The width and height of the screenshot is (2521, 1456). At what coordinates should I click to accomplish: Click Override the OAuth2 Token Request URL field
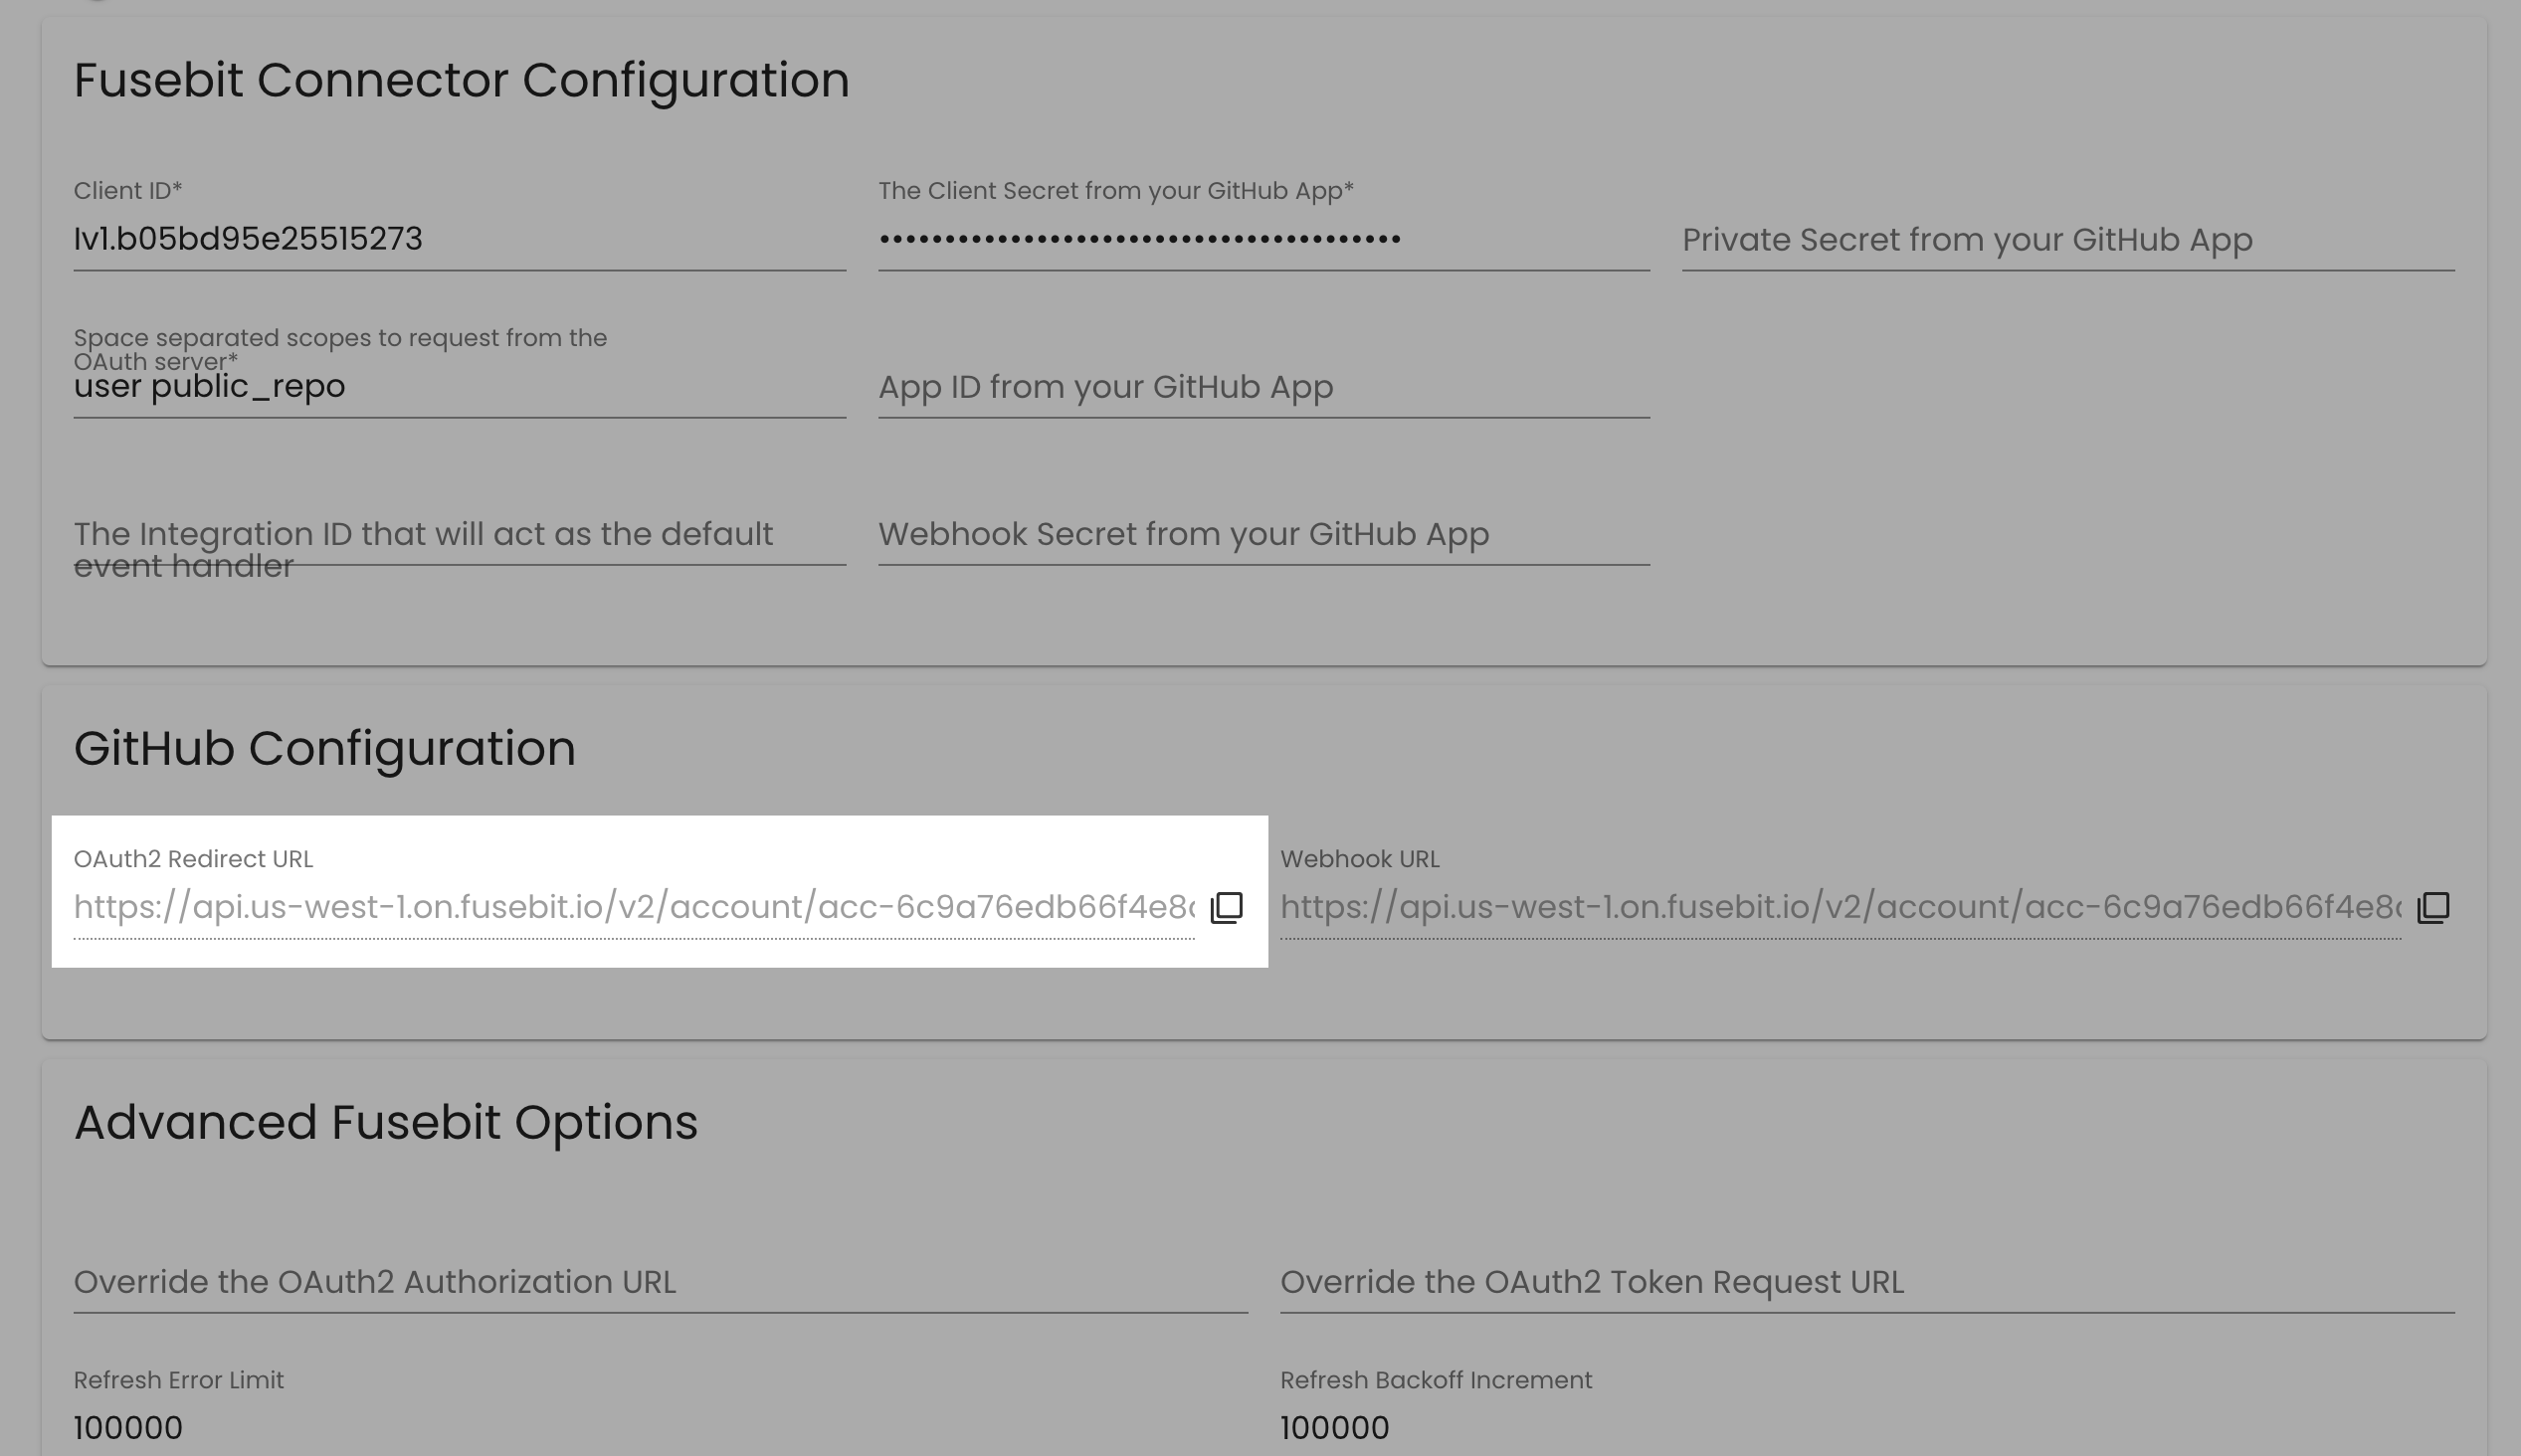click(x=1867, y=1282)
